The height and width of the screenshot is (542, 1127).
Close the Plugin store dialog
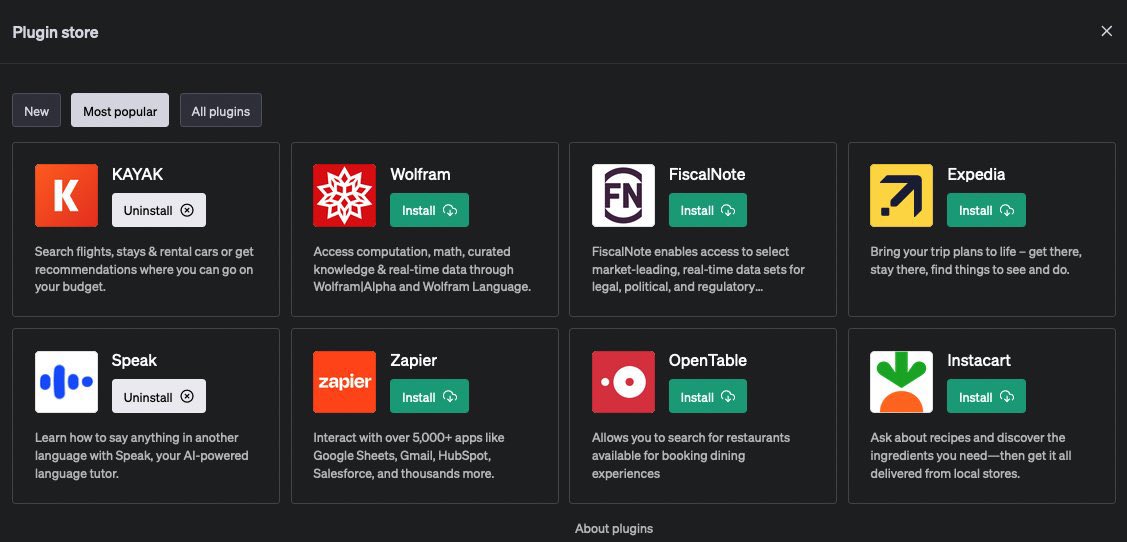click(x=1106, y=31)
